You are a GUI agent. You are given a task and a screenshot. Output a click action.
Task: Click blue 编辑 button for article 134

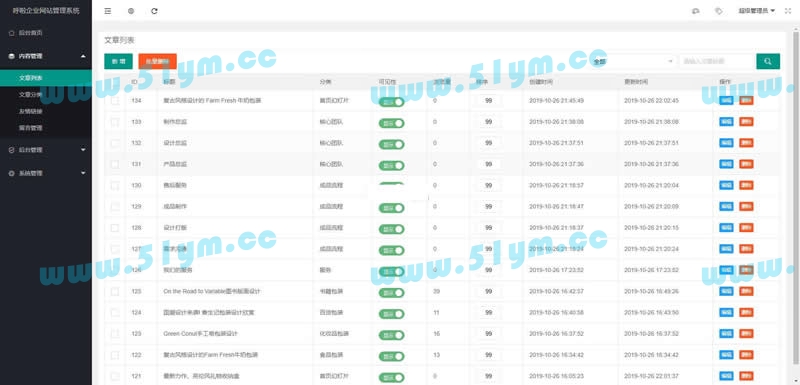(726, 100)
